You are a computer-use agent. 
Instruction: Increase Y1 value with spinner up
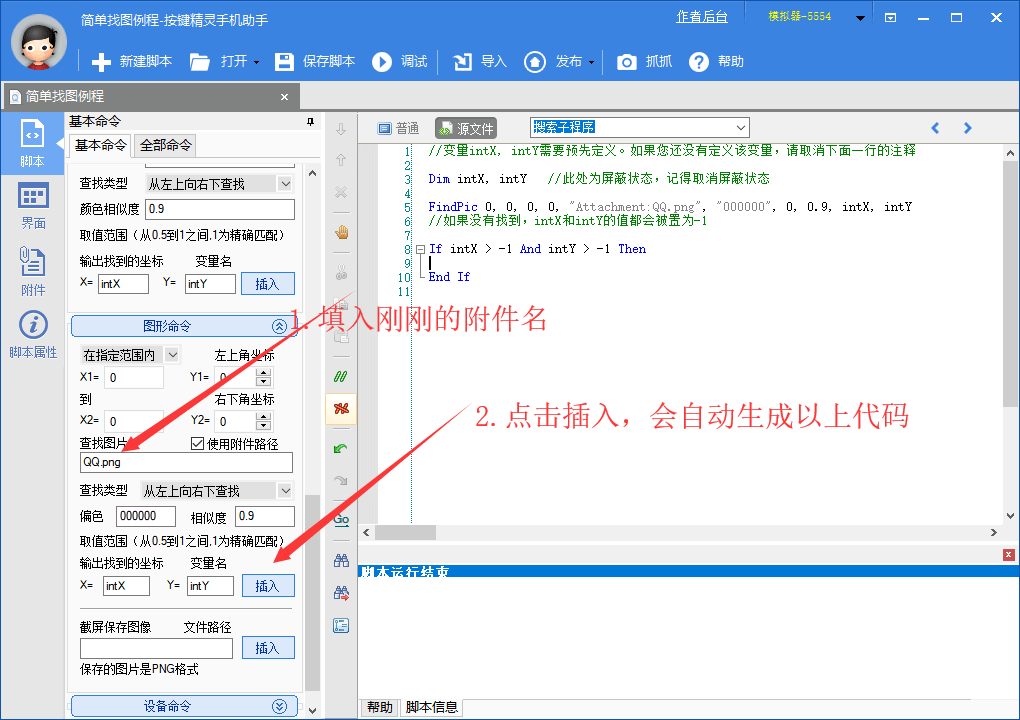pyautogui.click(x=263, y=373)
